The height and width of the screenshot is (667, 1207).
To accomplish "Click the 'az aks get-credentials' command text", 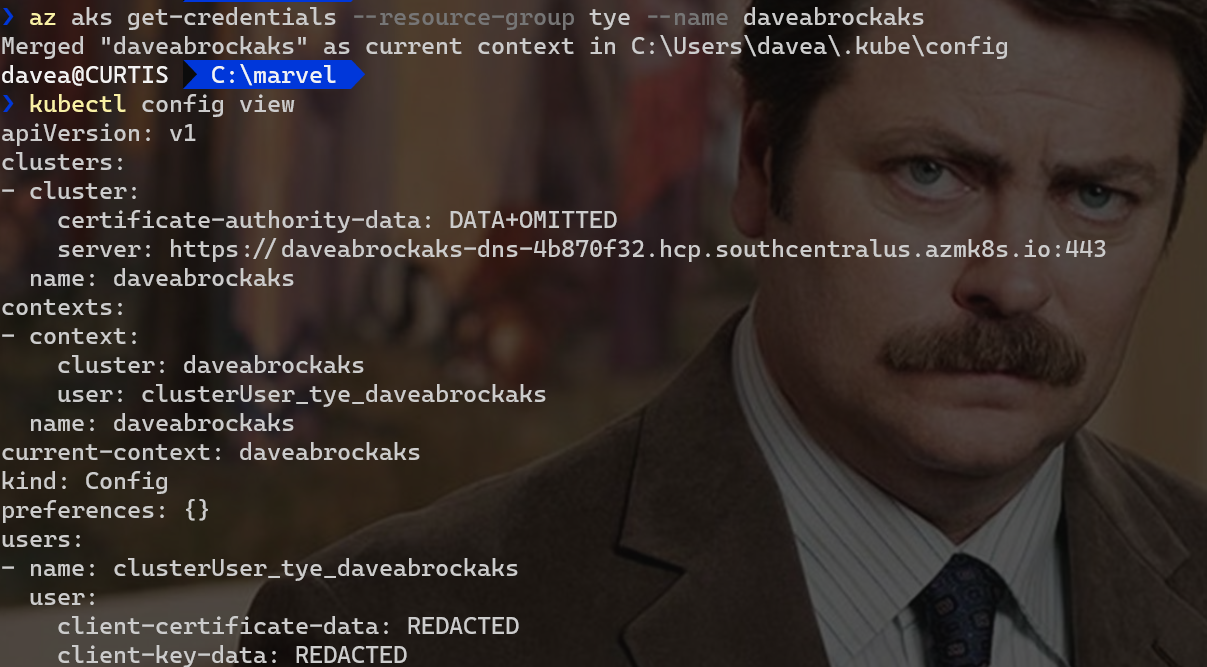I will (x=182, y=17).
